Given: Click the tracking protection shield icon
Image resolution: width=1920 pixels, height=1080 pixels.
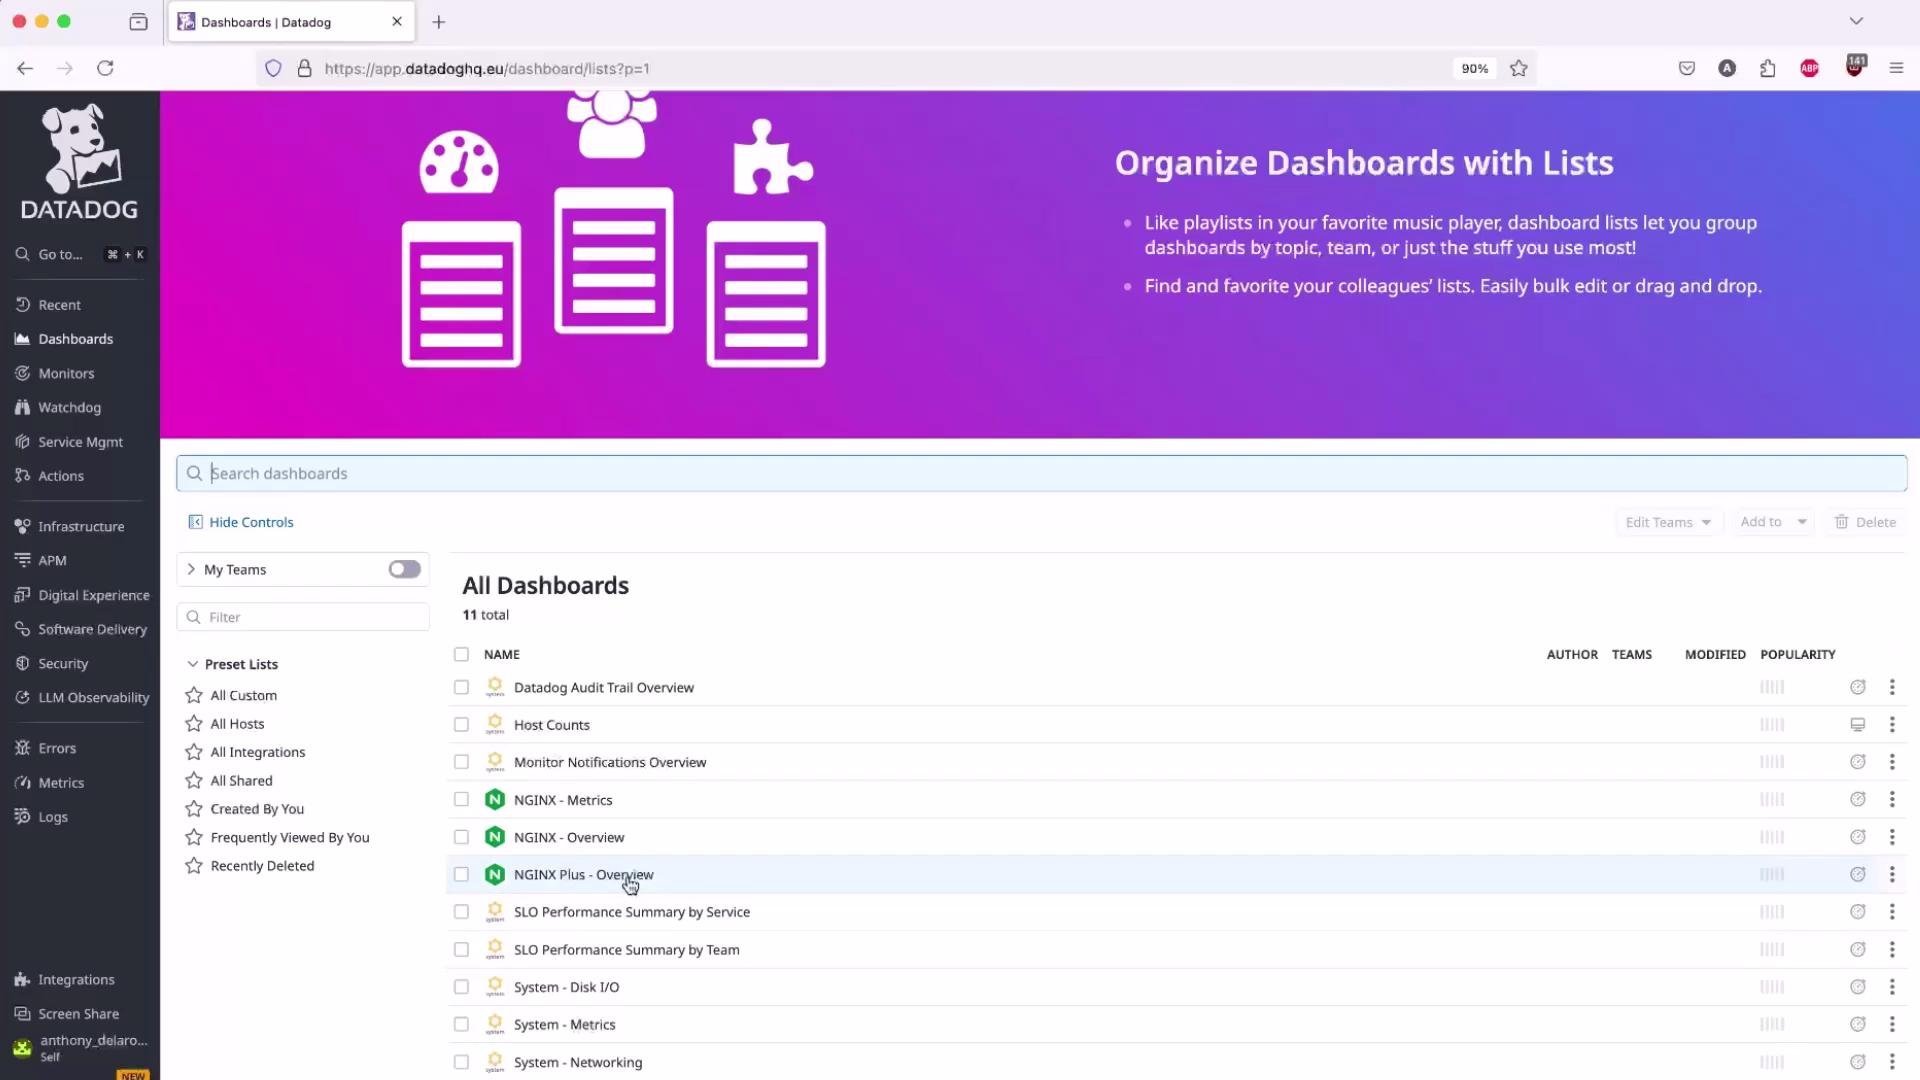Looking at the screenshot, I should tap(273, 68).
